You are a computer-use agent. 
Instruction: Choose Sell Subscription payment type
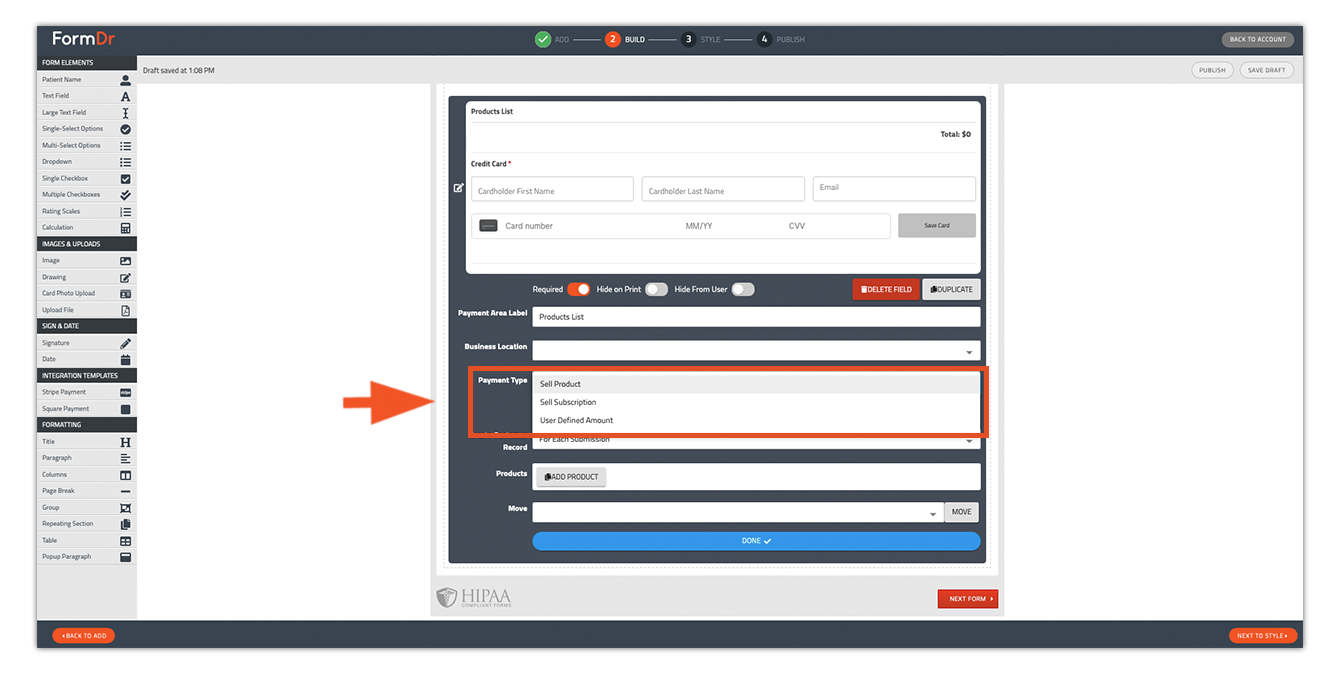[756, 402]
